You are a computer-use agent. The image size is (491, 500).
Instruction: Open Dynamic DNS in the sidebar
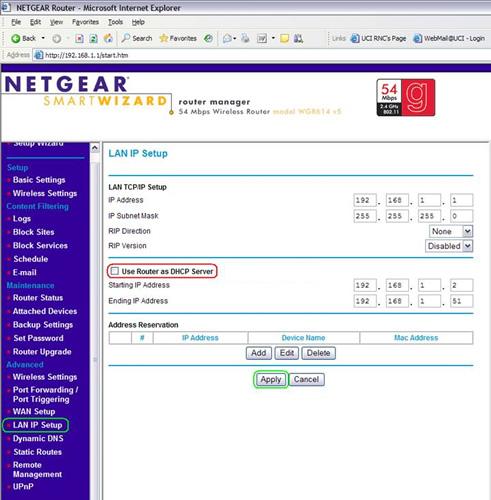pyautogui.click(x=38, y=439)
